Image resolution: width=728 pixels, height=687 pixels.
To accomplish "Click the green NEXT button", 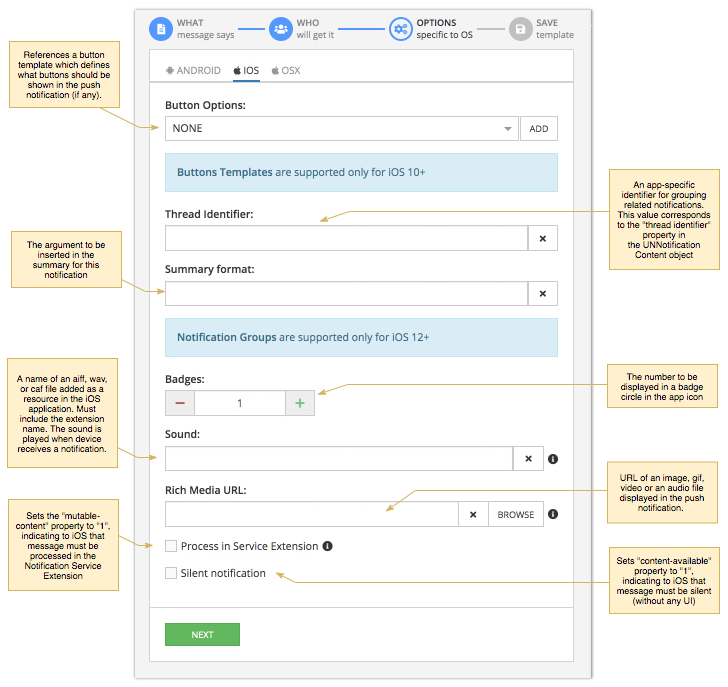I will 202,635.
